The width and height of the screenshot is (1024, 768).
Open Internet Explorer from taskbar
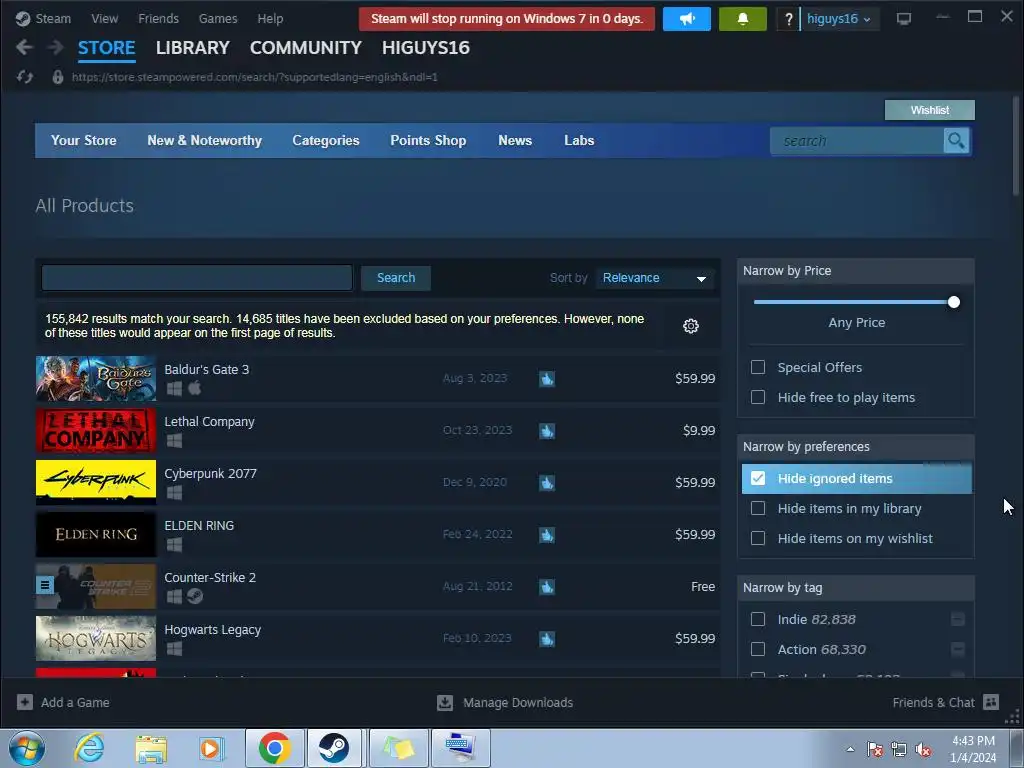click(x=89, y=748)
